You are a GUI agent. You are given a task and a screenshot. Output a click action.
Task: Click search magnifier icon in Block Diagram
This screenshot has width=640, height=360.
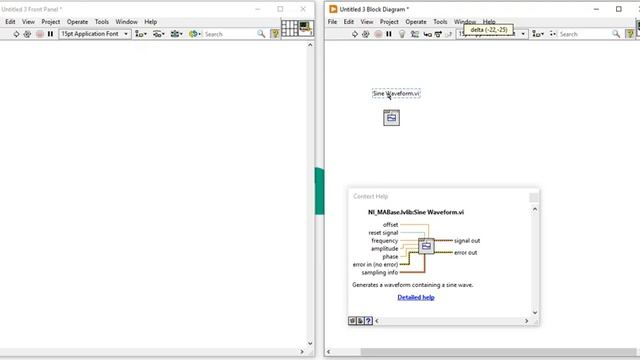[616, 34]
